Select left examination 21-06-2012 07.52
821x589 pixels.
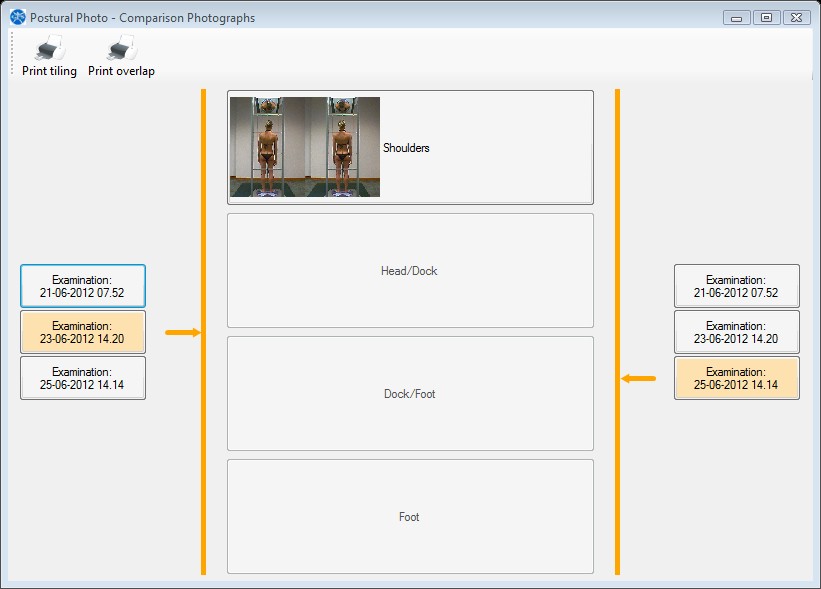[83, 286]
